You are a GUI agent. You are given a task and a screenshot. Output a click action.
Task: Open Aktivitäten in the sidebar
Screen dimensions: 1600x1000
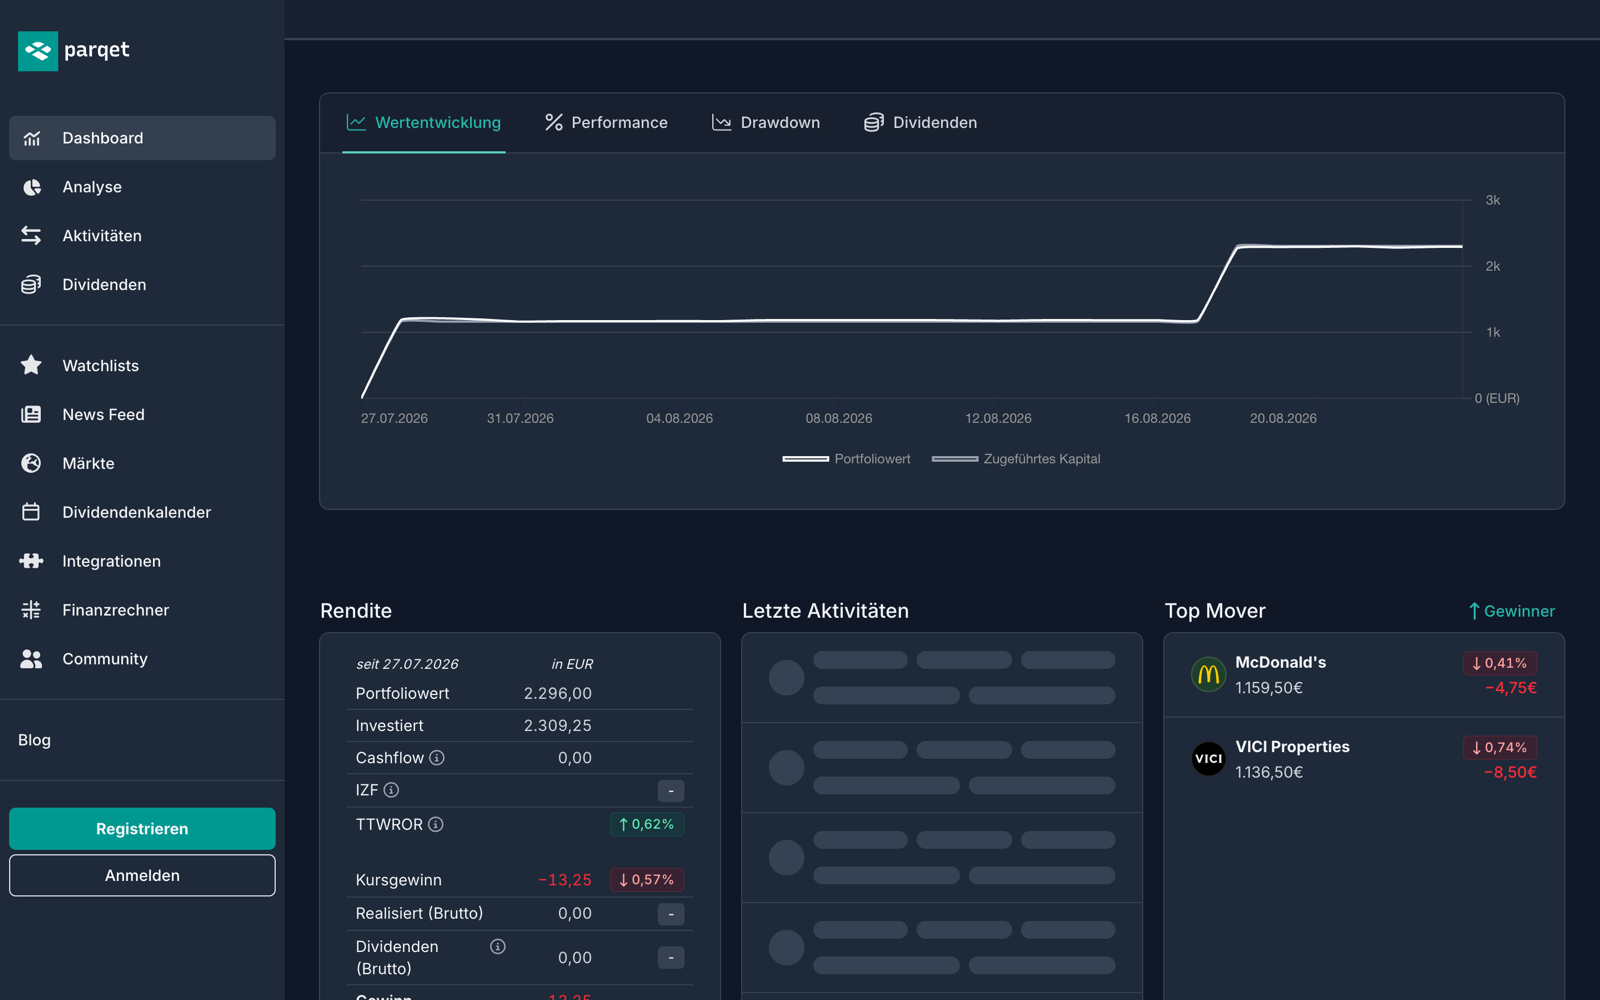click(142, 236)
